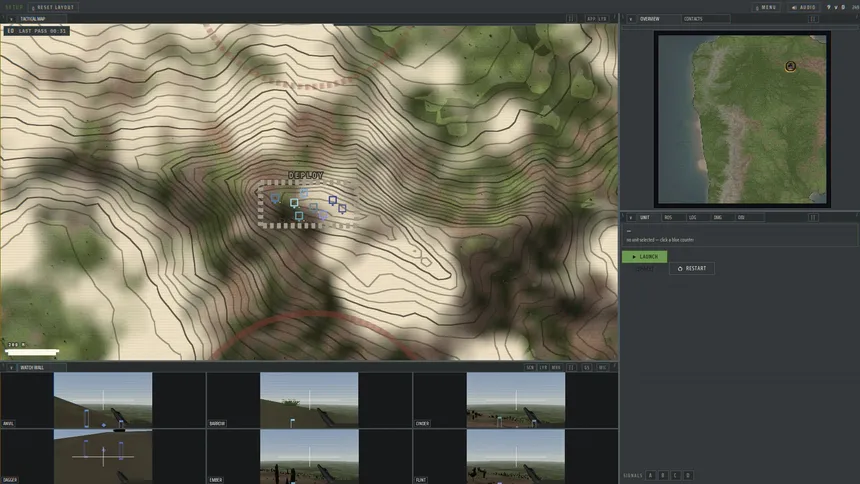Collapse the Overview panel chevron
The width and height of the screenshot is (860, 484).
(x=631, y=19)
